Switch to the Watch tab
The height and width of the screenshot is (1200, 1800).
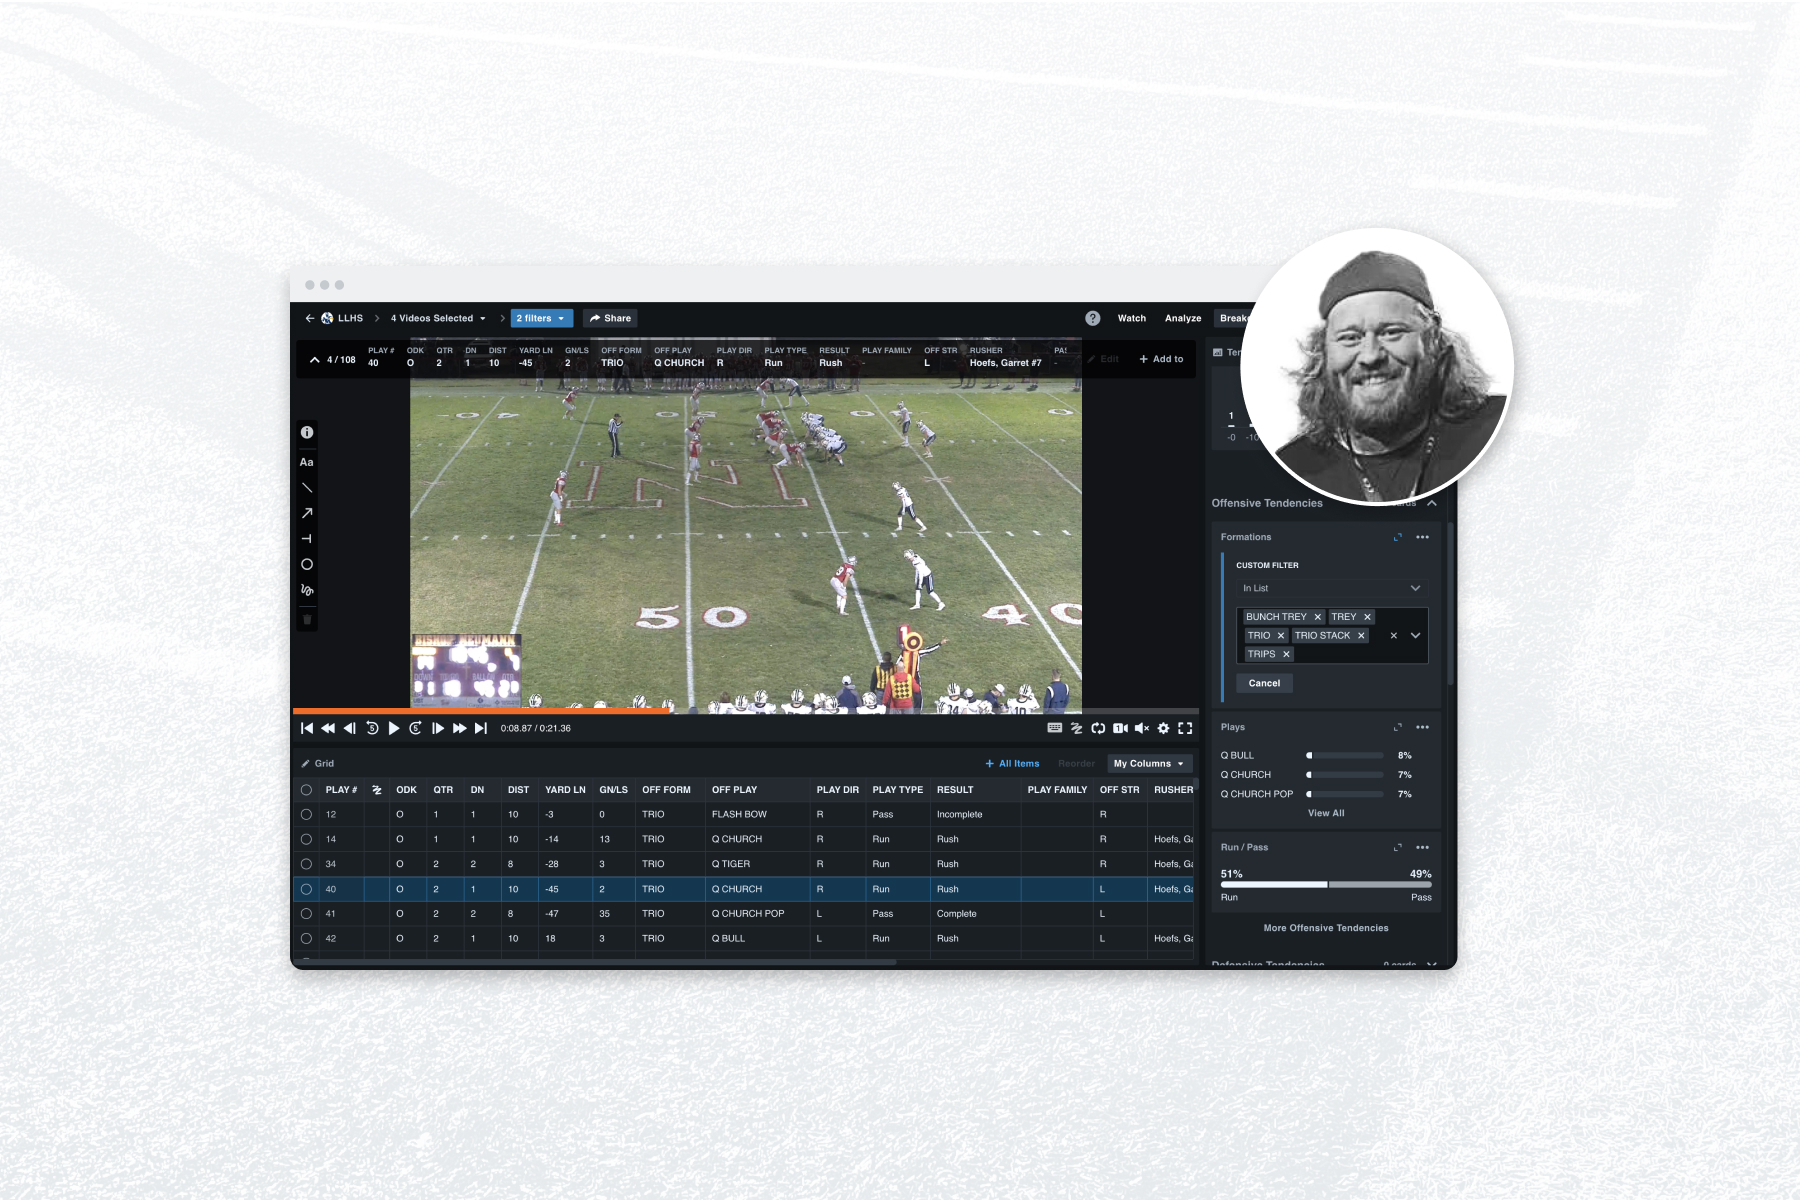1131,318
